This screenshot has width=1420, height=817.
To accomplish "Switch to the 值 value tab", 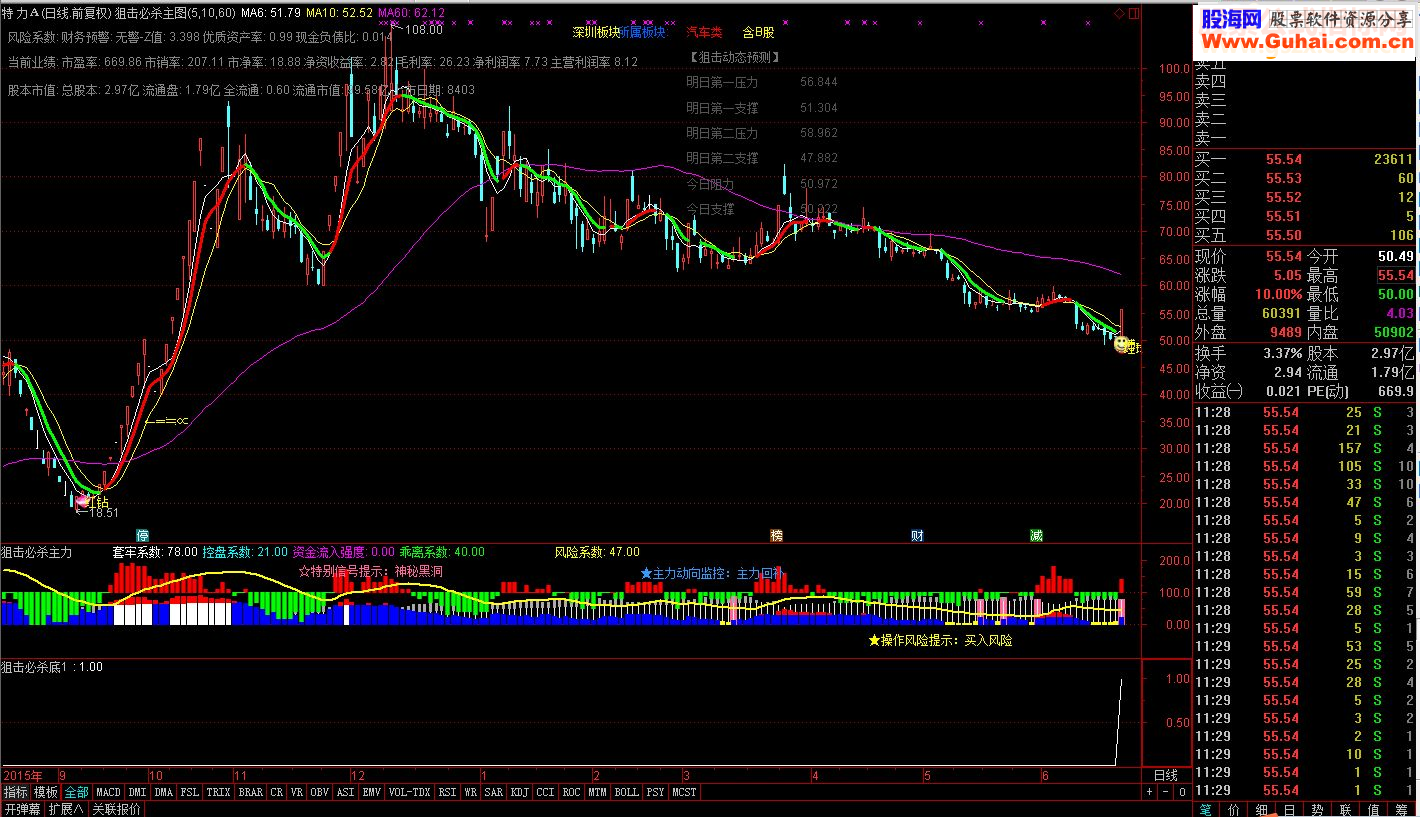I will 1374,809.
